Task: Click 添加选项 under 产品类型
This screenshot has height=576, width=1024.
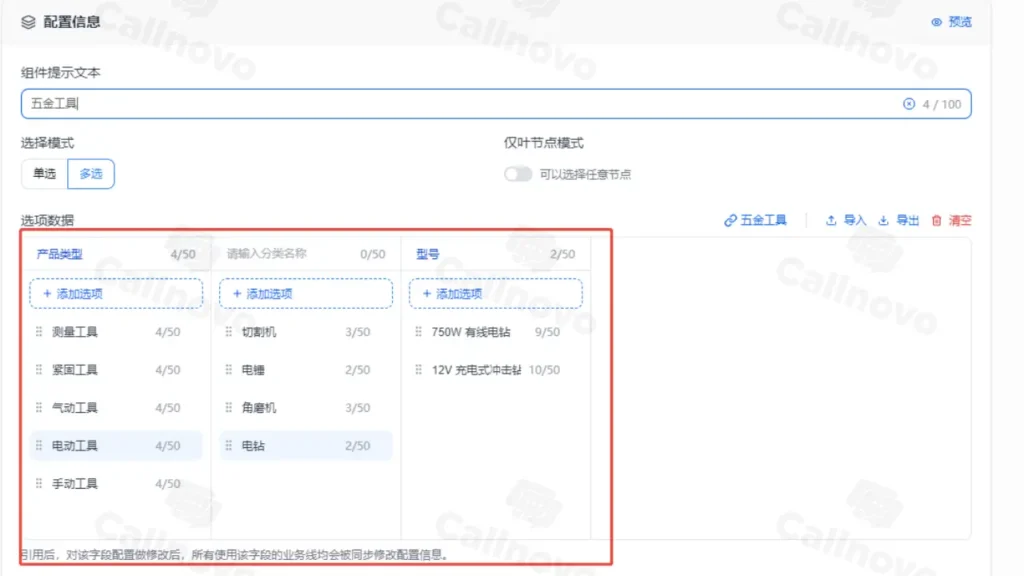Action: click(115, 293)
